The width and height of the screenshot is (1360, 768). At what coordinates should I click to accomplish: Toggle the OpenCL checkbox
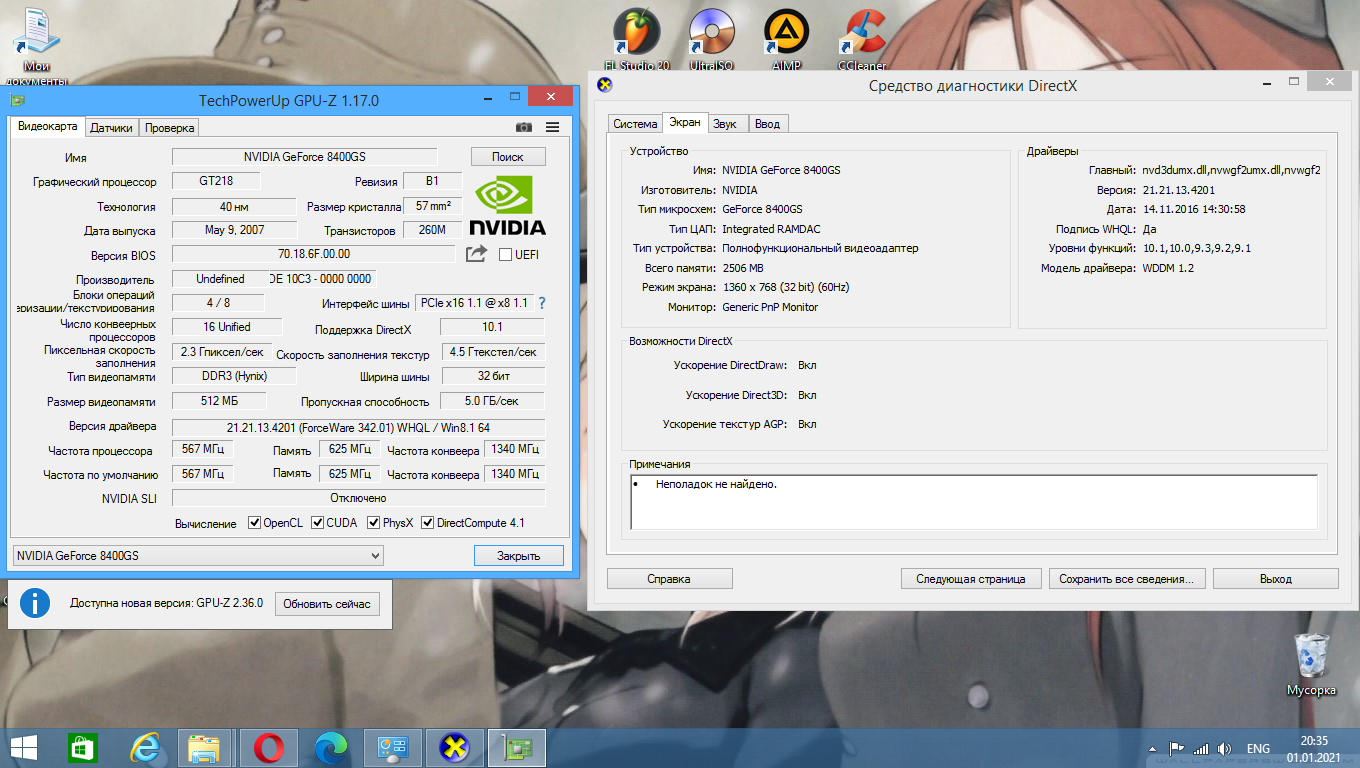pyautogui.click(x=255, y=523)
